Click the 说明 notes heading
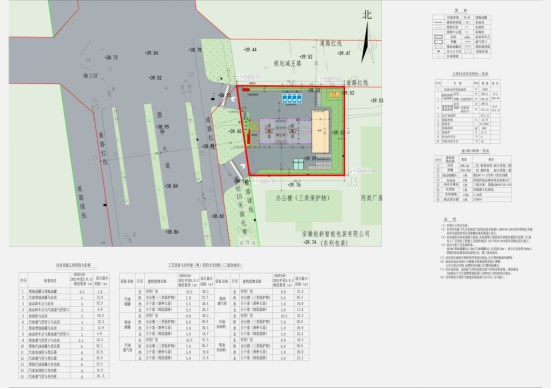This screenshot has height=389, width=552. click(x=450, y=219)
